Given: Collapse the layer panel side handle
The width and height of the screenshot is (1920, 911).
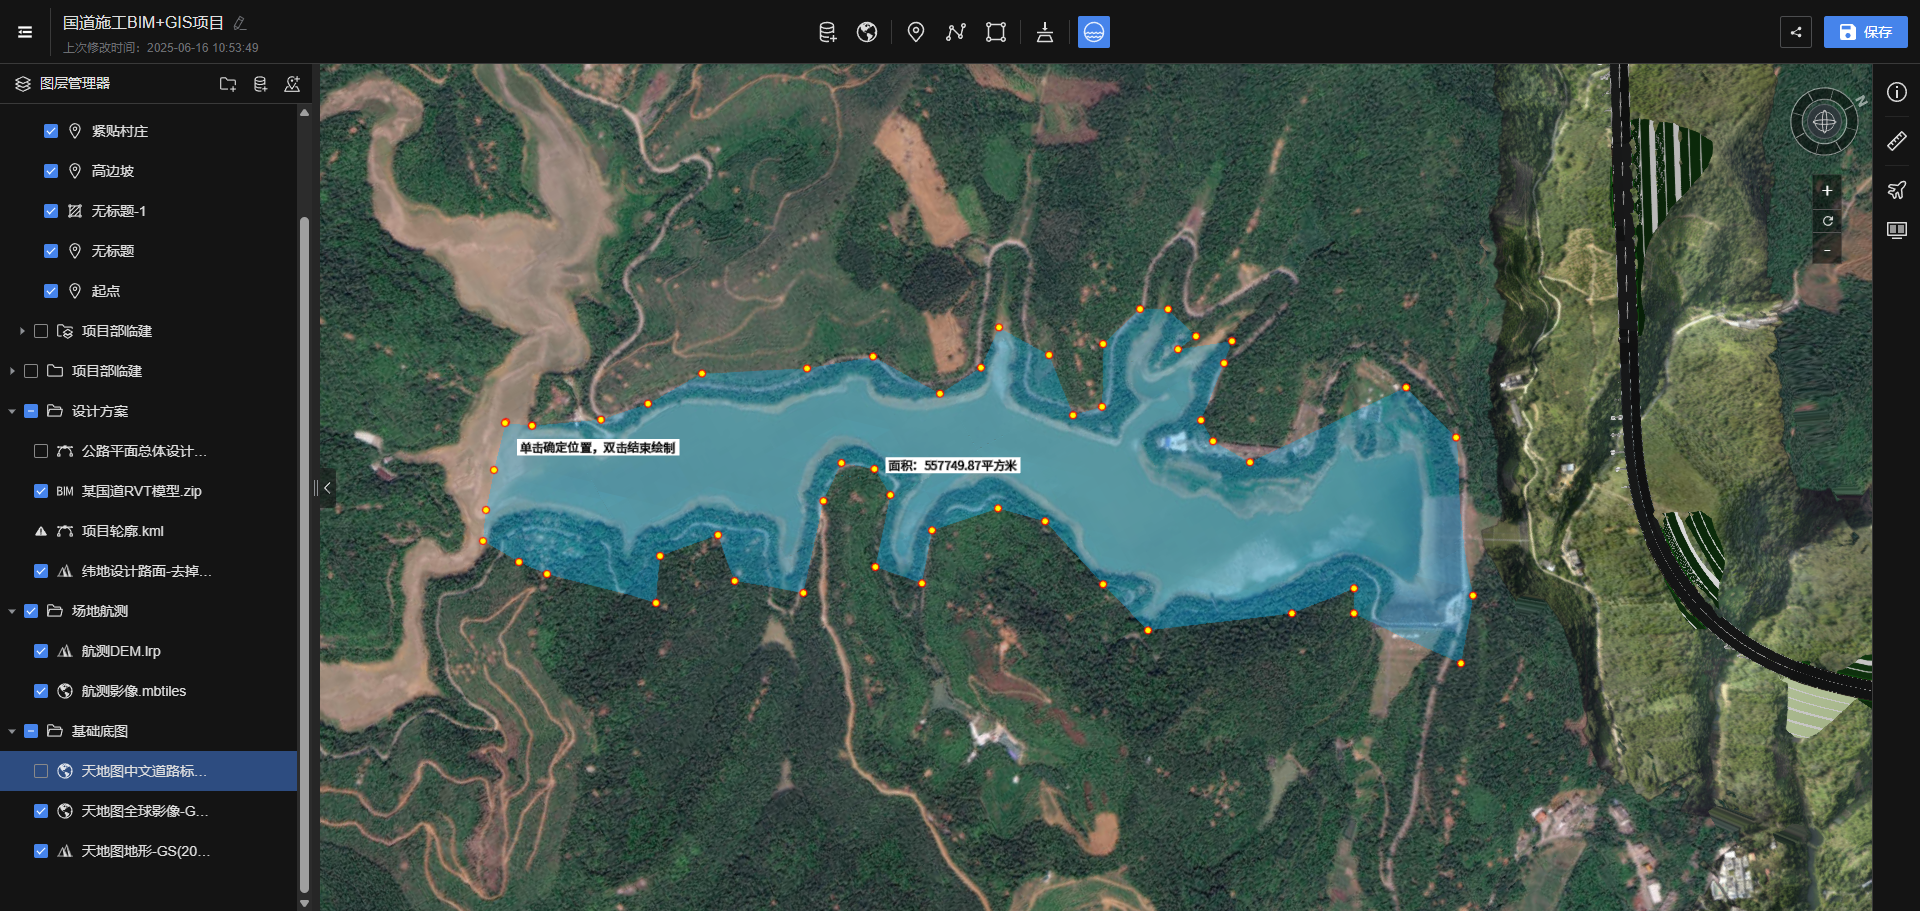Looking at the screenshot, I should click(x=327, y=488).
